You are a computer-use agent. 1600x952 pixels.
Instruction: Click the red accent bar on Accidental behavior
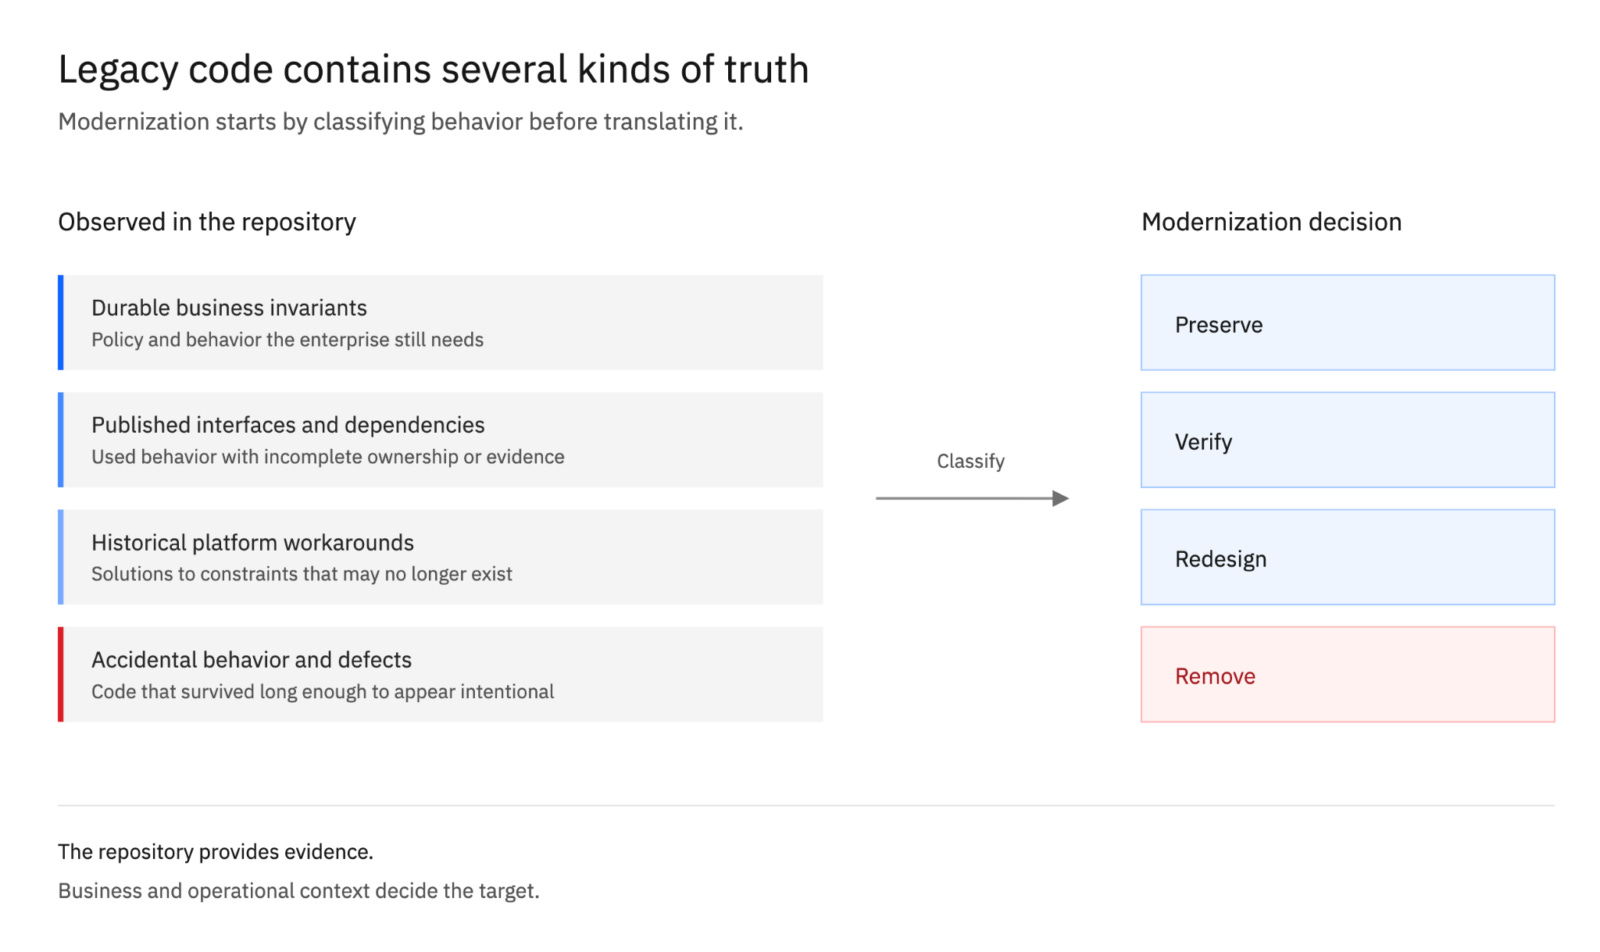point(61,674)
